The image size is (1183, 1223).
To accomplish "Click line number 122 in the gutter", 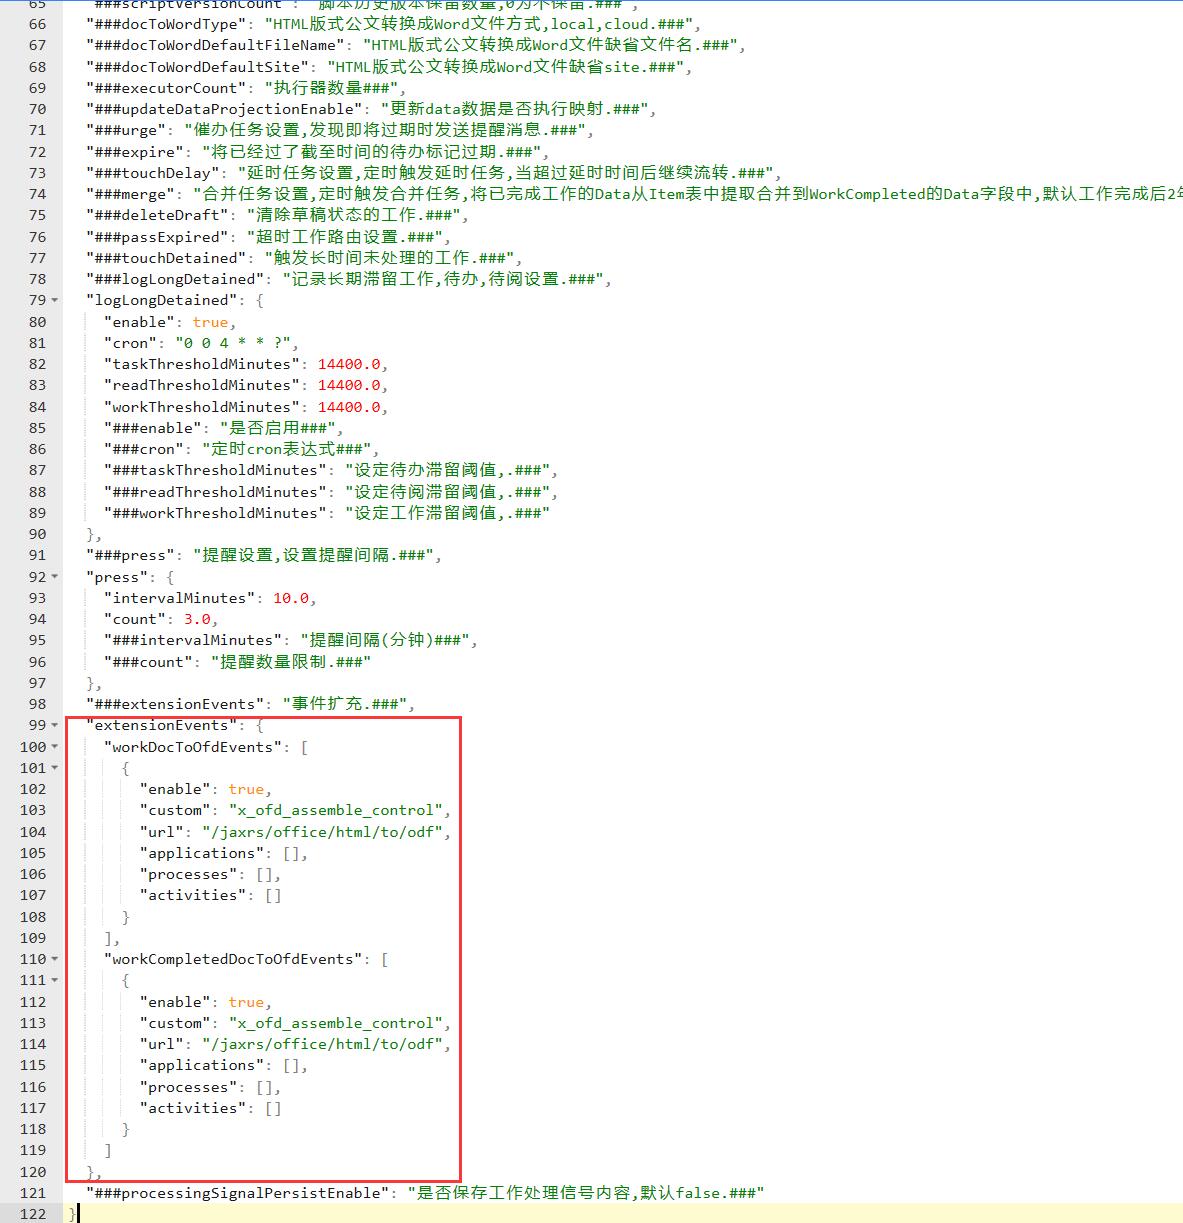I will click(x=33, y=1214).
